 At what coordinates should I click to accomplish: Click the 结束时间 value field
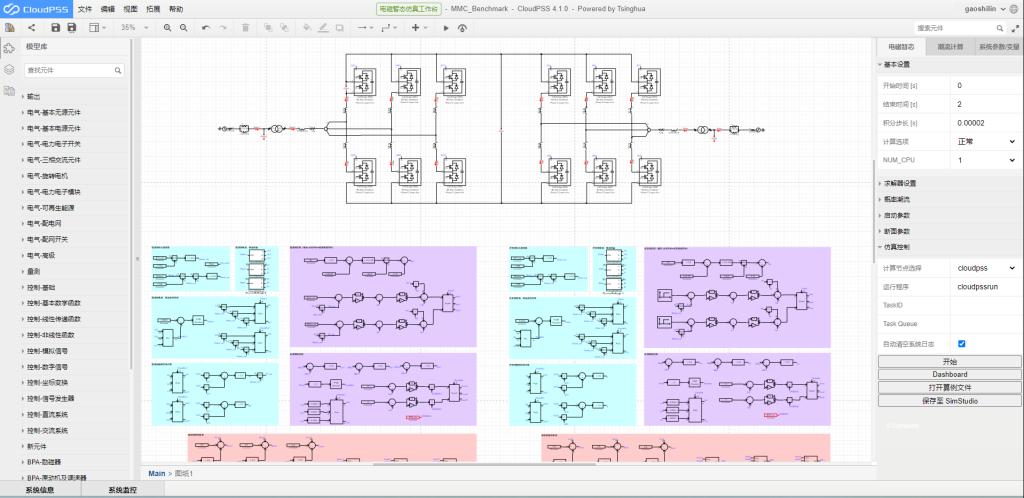985,104
